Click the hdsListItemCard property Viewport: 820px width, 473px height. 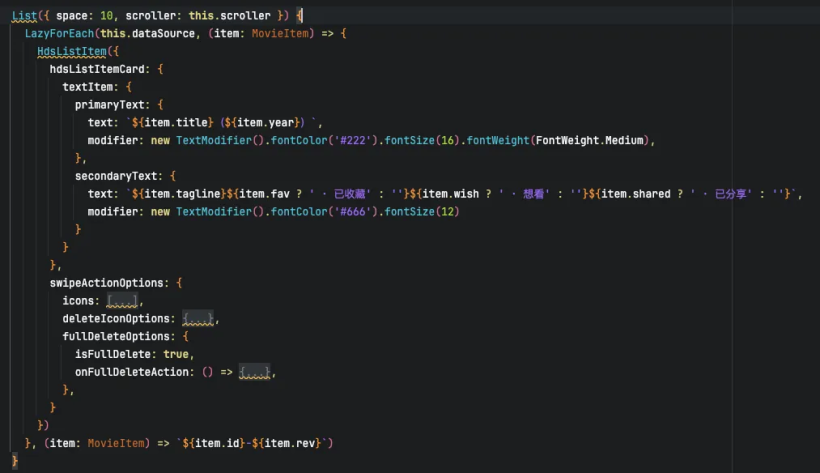coord(97,69)
